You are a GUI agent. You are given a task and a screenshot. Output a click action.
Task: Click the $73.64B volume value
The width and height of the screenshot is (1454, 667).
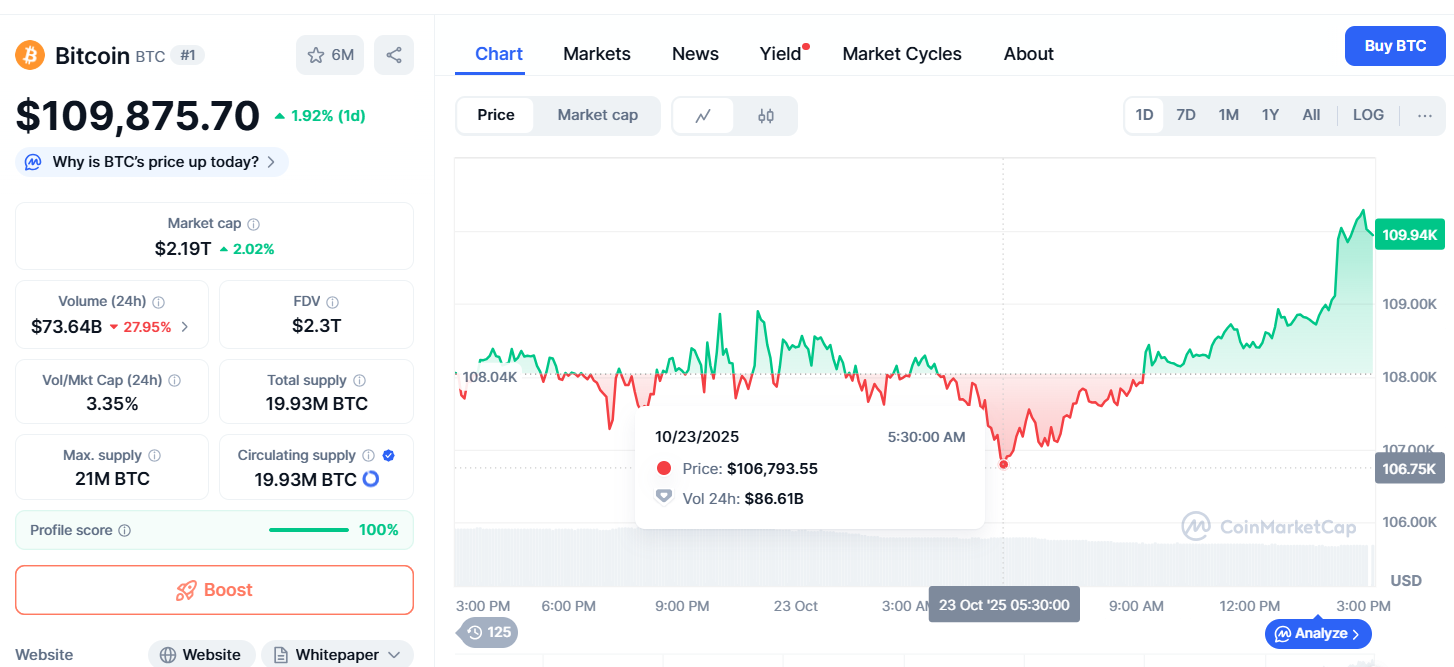[x=66, y=326]
